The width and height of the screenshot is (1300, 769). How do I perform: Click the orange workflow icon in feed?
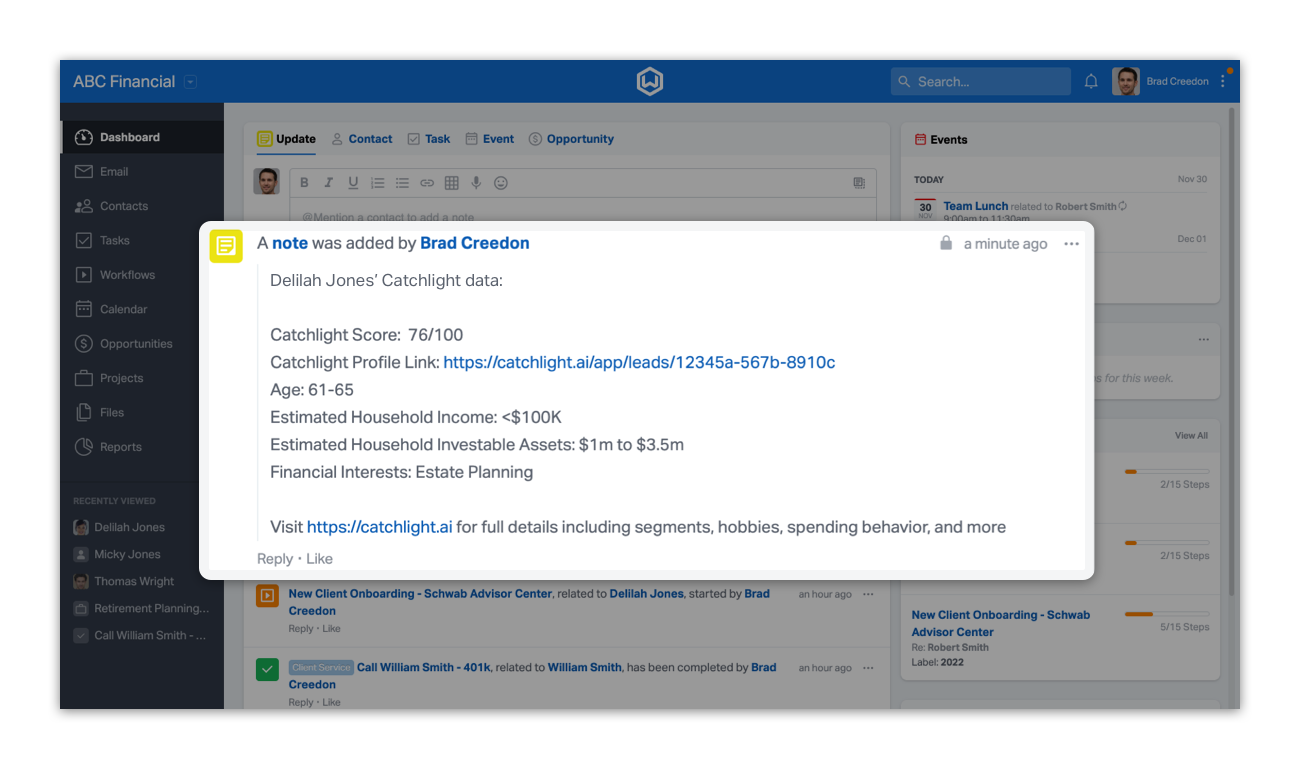pos(267,596)
